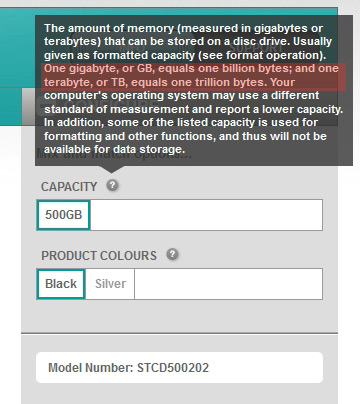Choose the Black product colour
The height and width of the screenshot is (404, 360).
pyautogui.click(x=61, y=284)
